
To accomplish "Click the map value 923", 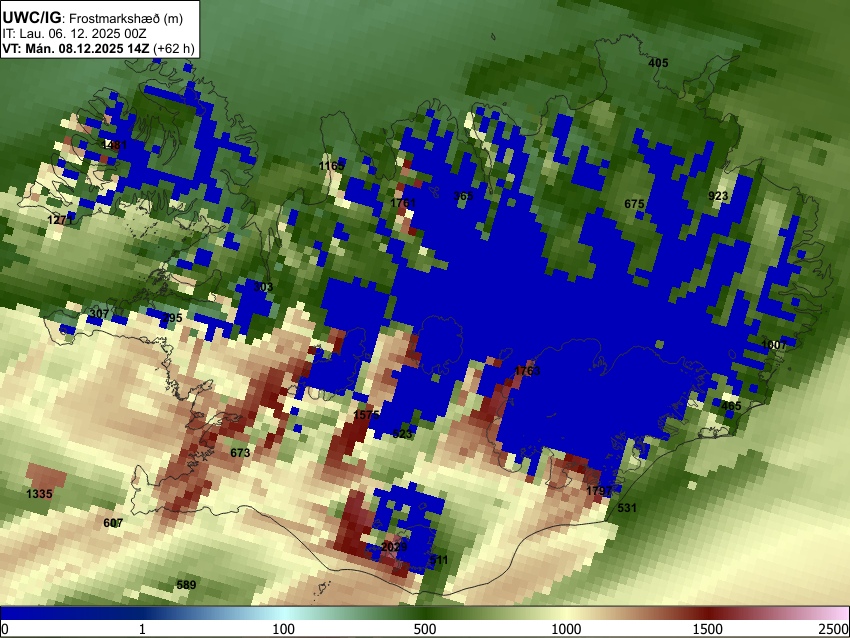I will point(718,196).
